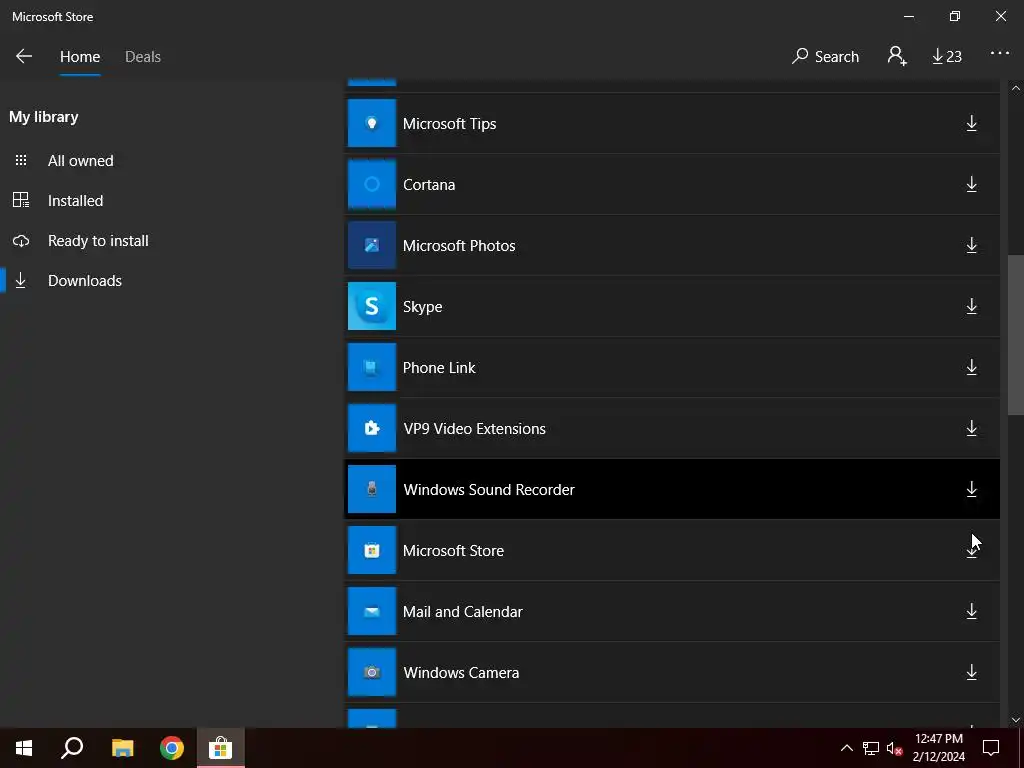
Task: Click Skype's download arrow icon
Action: (971, 306)
